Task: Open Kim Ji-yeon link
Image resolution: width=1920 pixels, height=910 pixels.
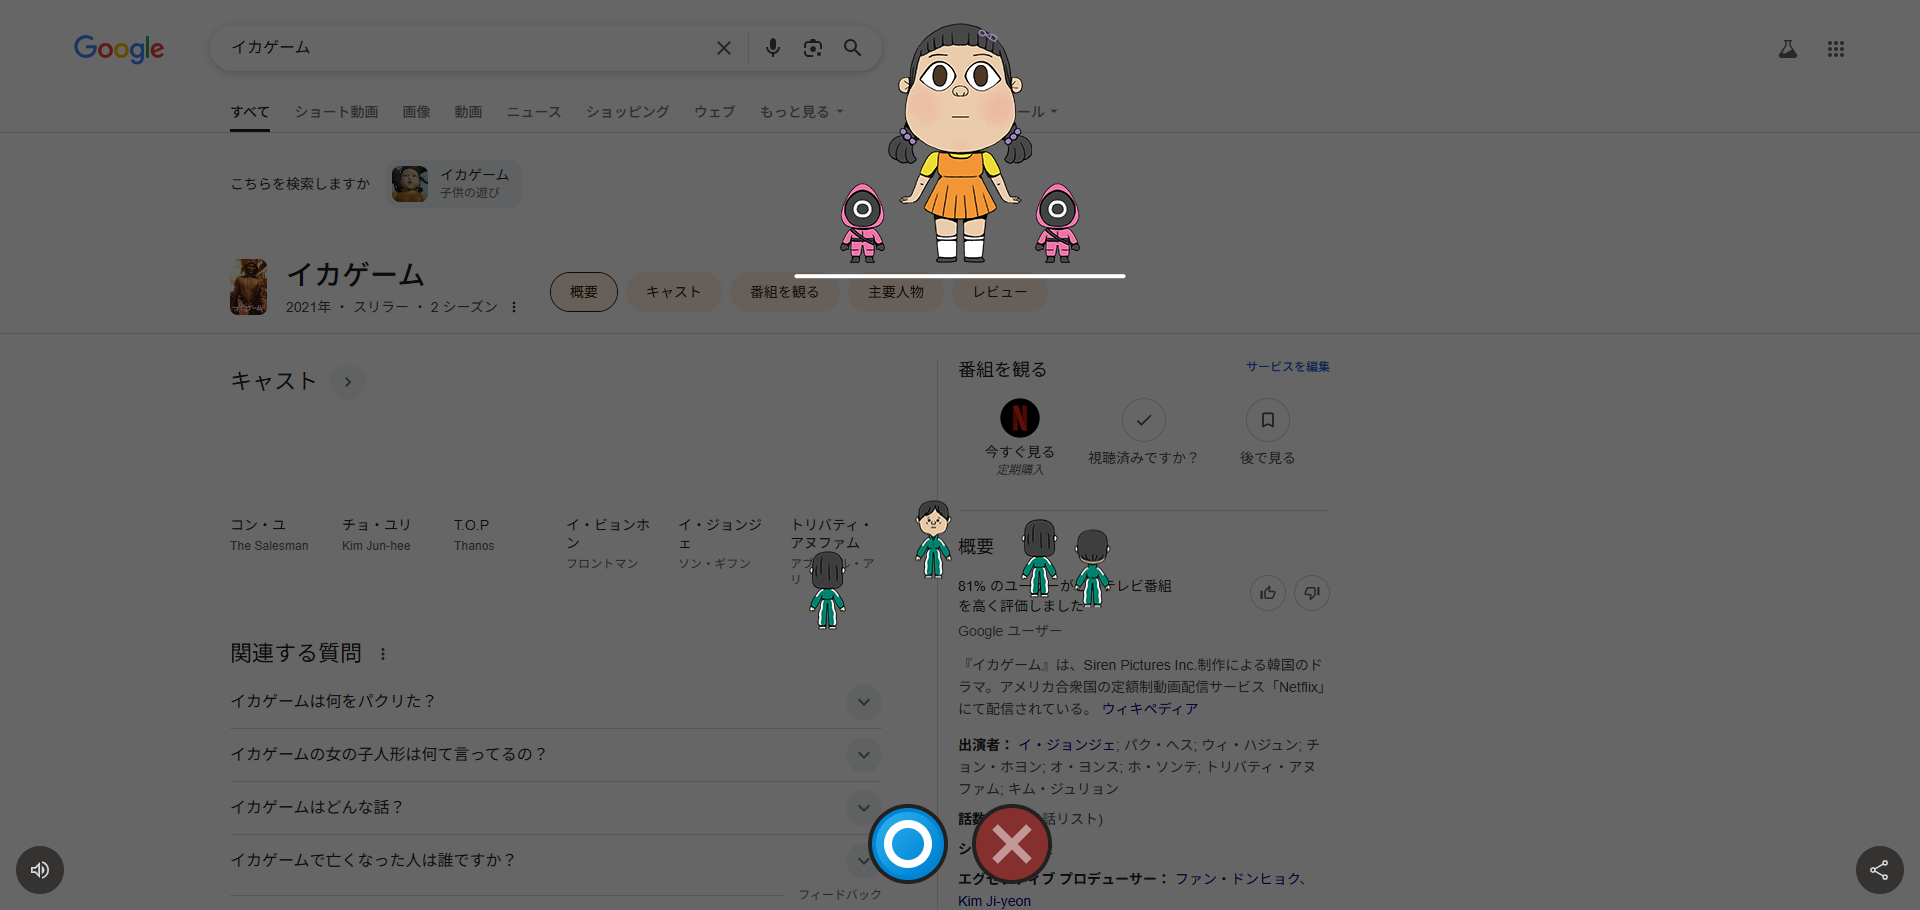Action: pyautogui.click(x=994, y=901)
